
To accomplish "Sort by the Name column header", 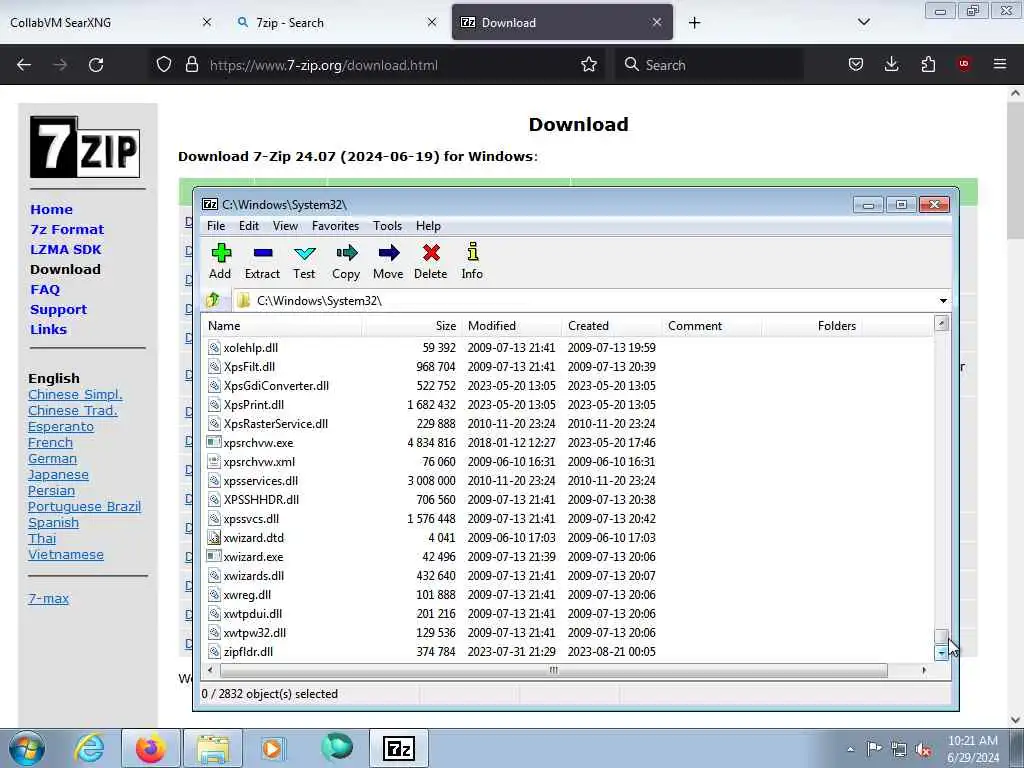I will coord(283,326).
